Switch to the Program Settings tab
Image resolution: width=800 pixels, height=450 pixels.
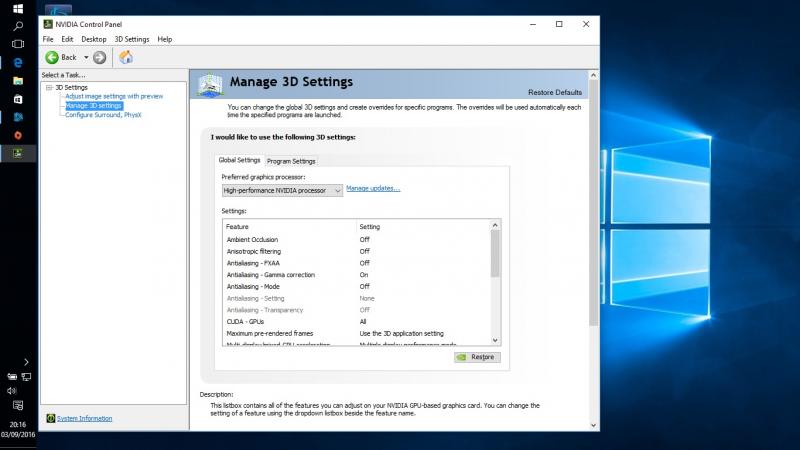(x=291, y=161)
